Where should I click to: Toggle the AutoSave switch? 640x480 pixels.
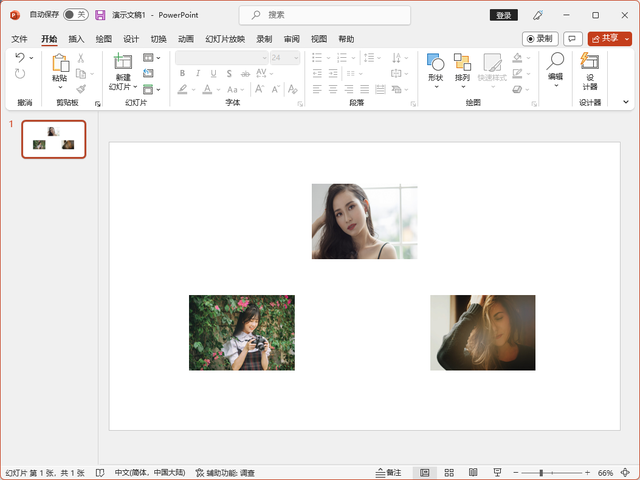pos(75,15)
